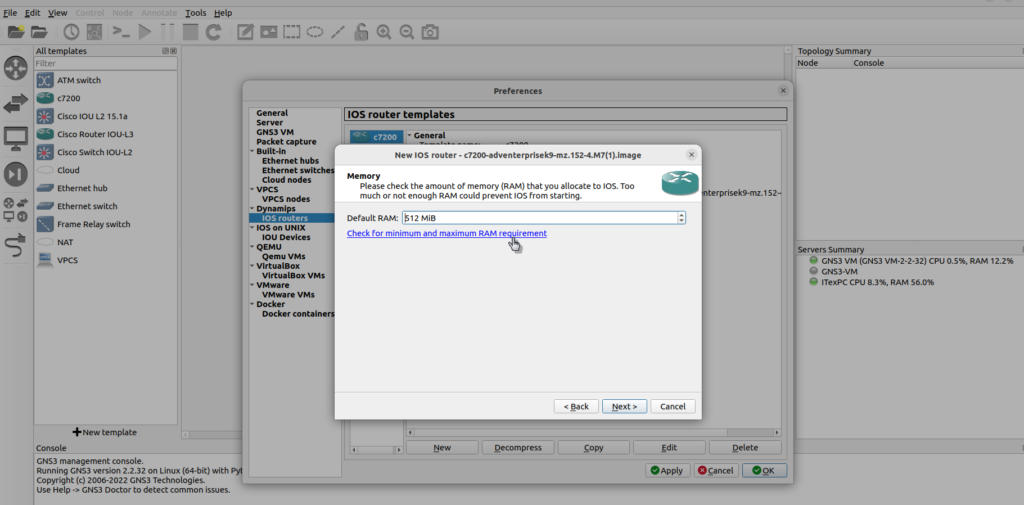Collapse the General section in template details
The height and width of the screenshot is (505, 1024).
409,135
